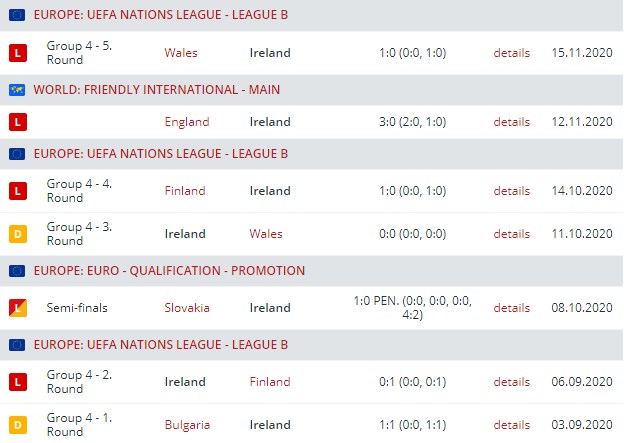Open the World Friendly International - Main header
Screen dimensions: 624x443
[x=156, y=90]
